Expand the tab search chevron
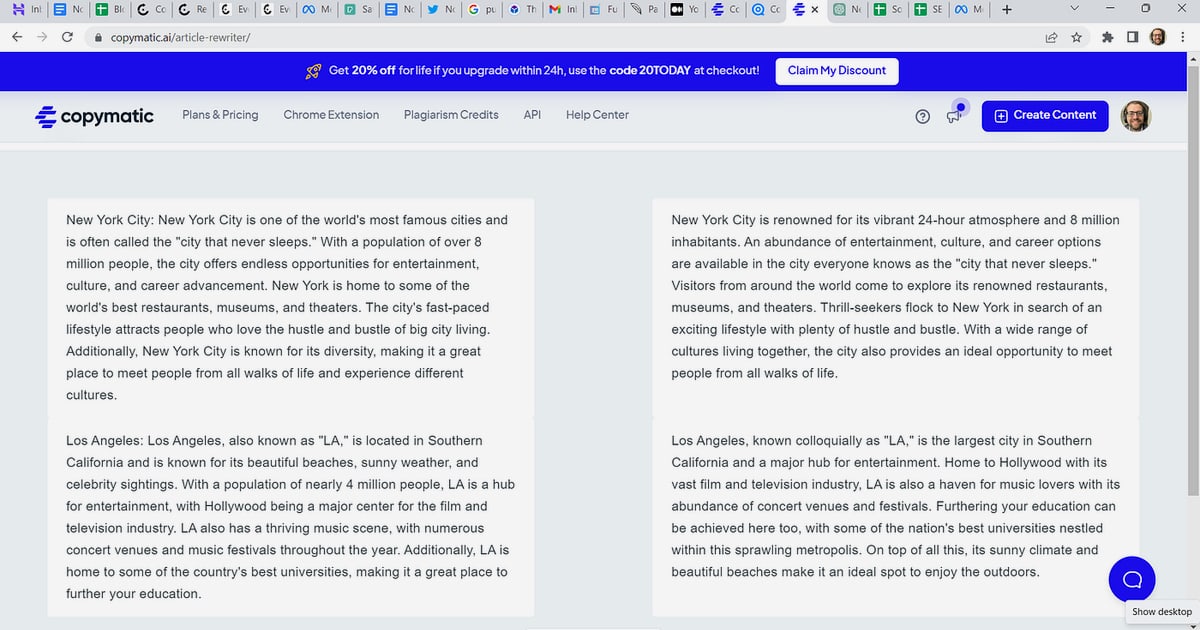1200x630 pixels. [x=1075, y=9]
